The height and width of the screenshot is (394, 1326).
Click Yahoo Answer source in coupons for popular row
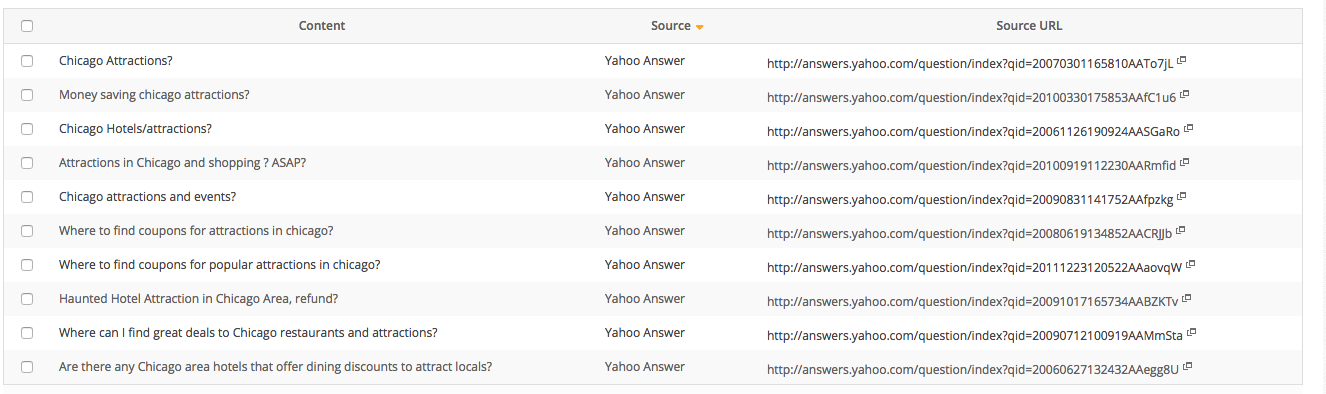[x=645, y=265]
